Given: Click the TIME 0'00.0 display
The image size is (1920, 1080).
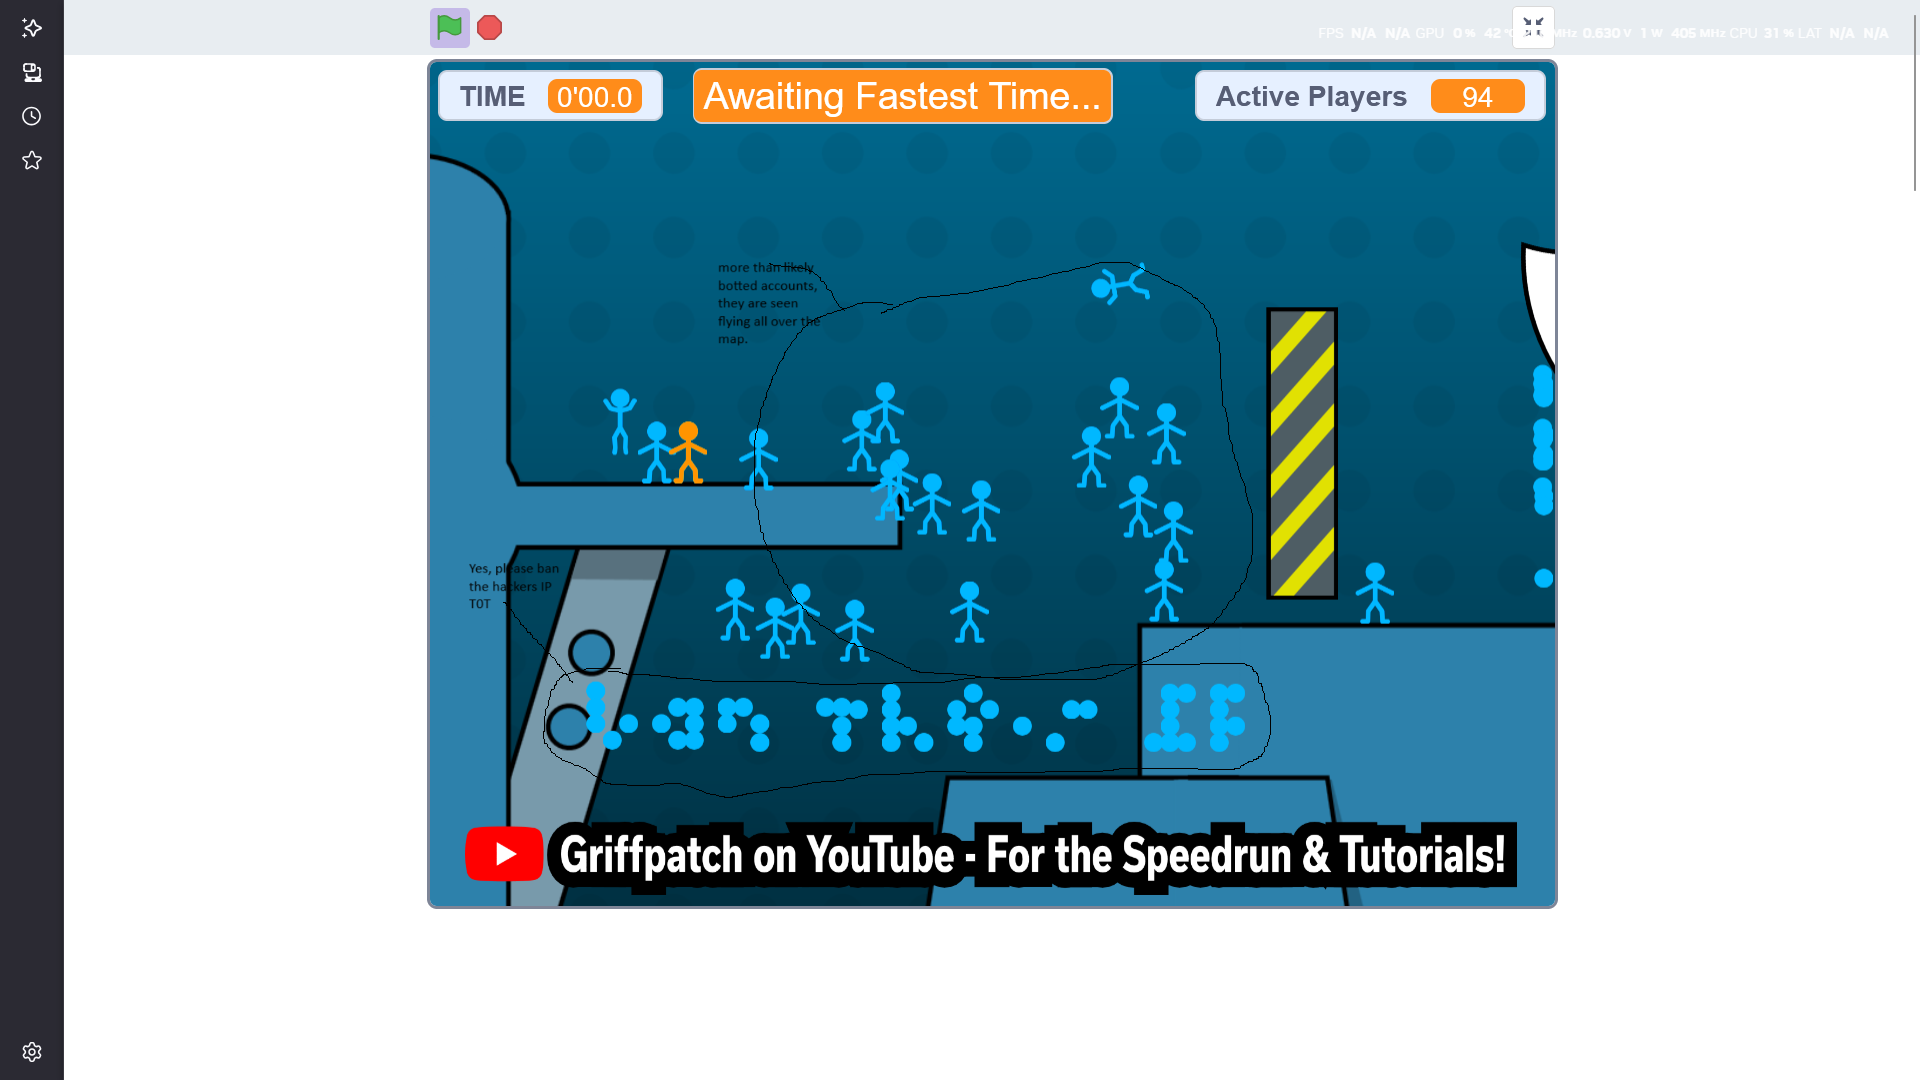Looking at the screenshot, I should click(550, 96).
